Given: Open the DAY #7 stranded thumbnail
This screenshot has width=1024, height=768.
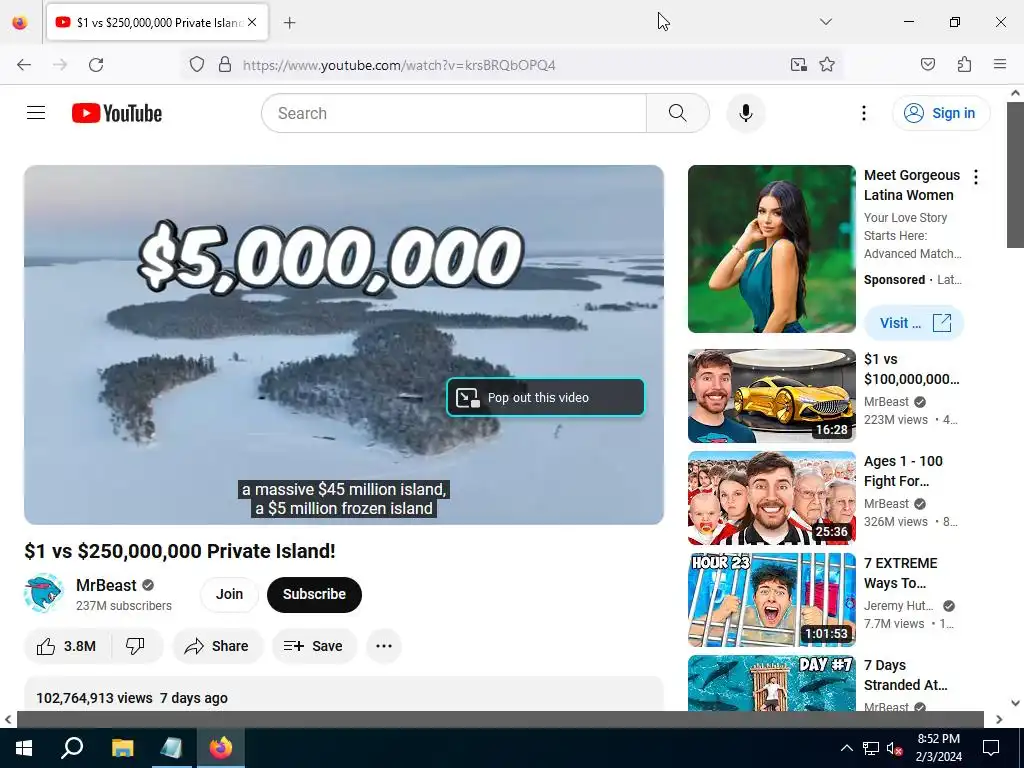Looking at the screenshot, I should coord(771,683).
